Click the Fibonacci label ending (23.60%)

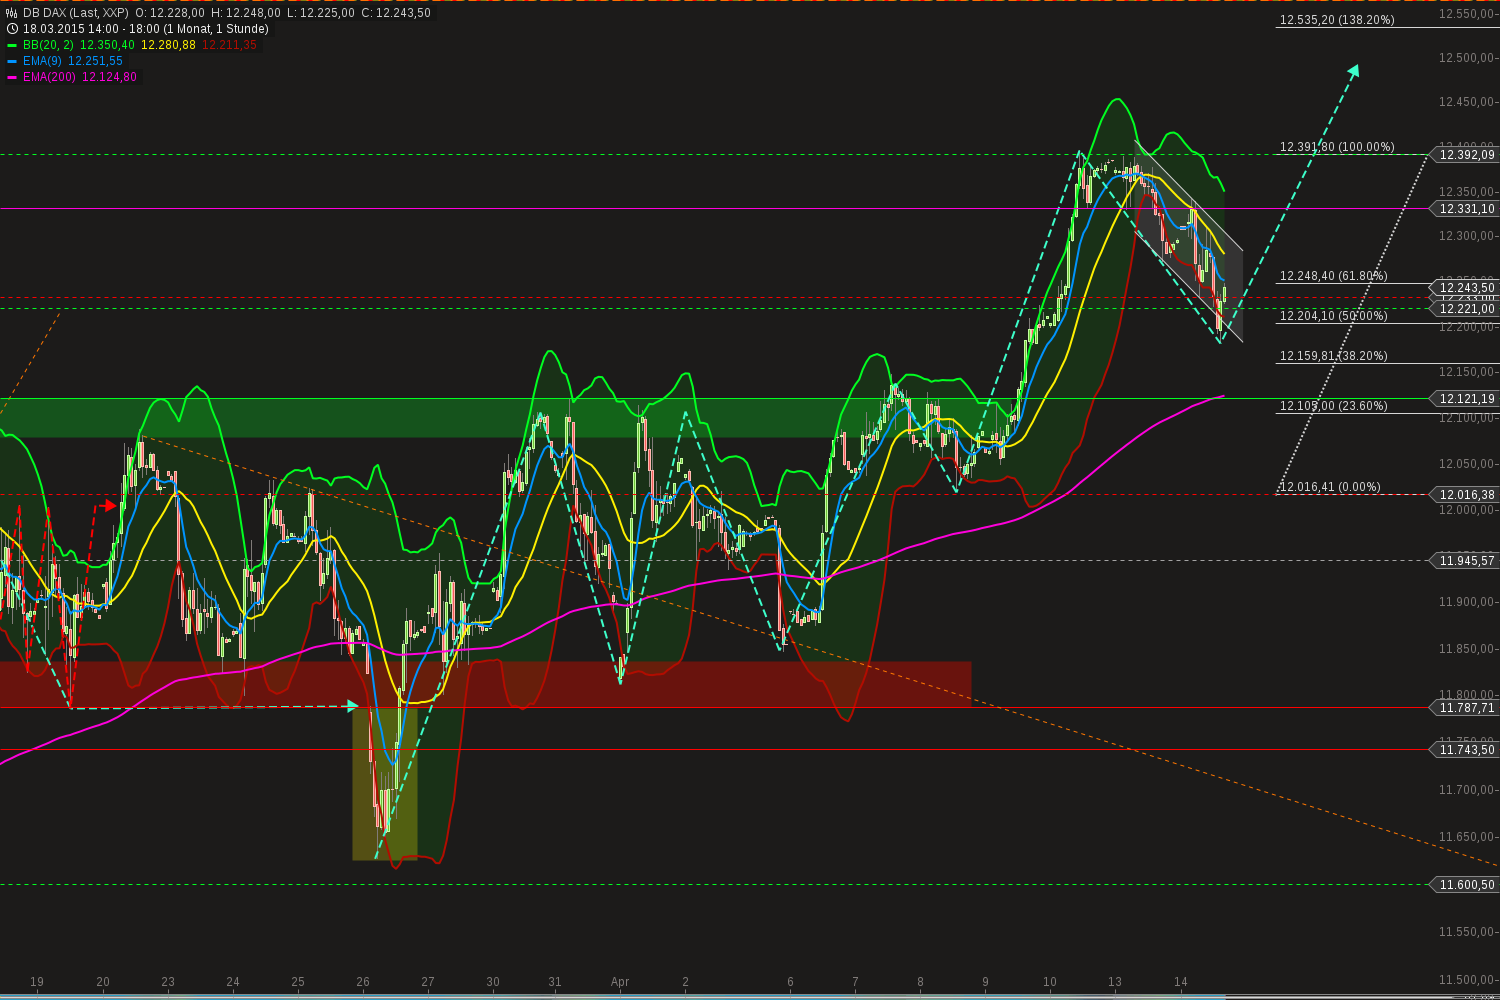click(1334, 406)
